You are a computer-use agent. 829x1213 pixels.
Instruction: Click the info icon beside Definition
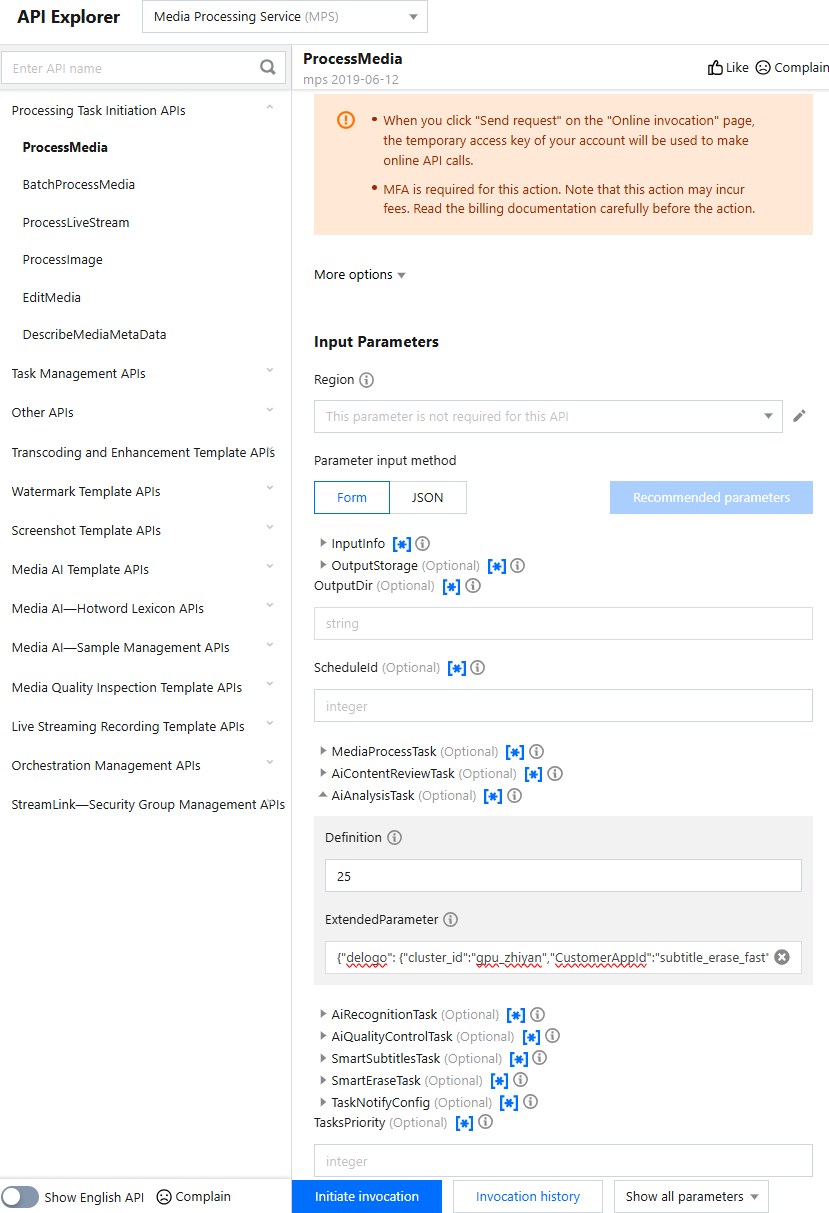coord(394,837)
